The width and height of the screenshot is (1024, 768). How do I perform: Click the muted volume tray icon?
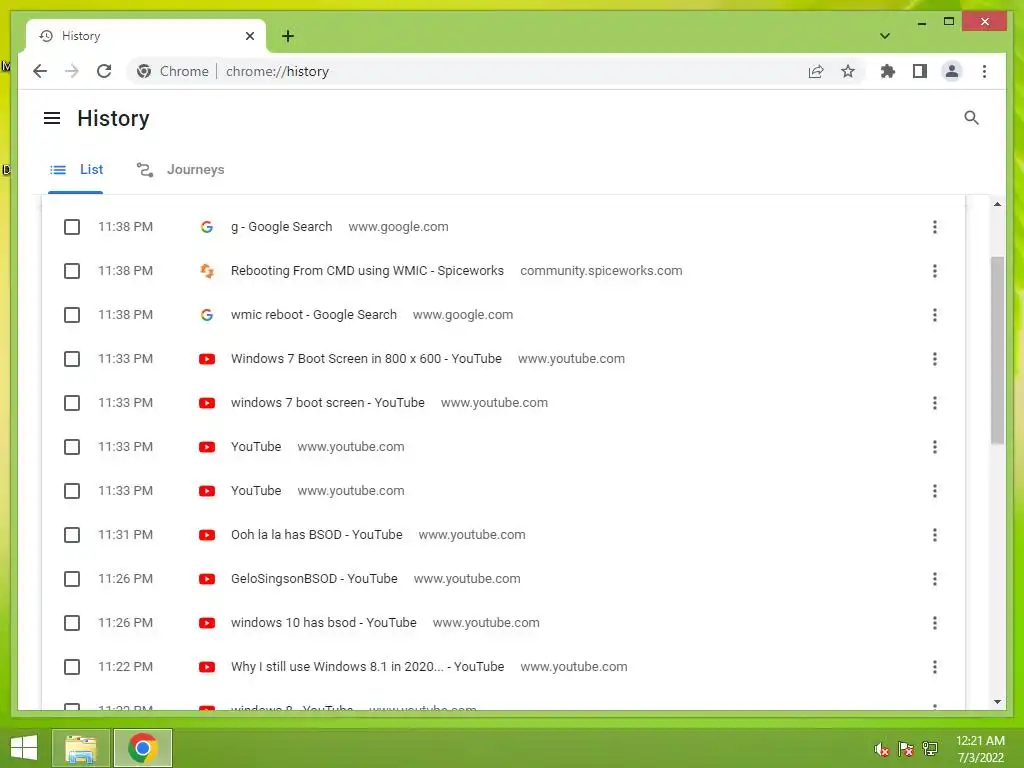tap(881, 749)
